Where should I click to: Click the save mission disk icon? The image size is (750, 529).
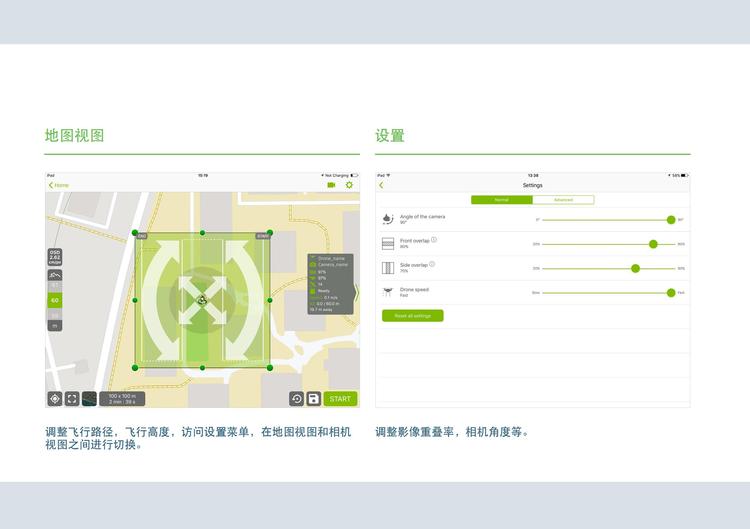click(x=313, y=398)
